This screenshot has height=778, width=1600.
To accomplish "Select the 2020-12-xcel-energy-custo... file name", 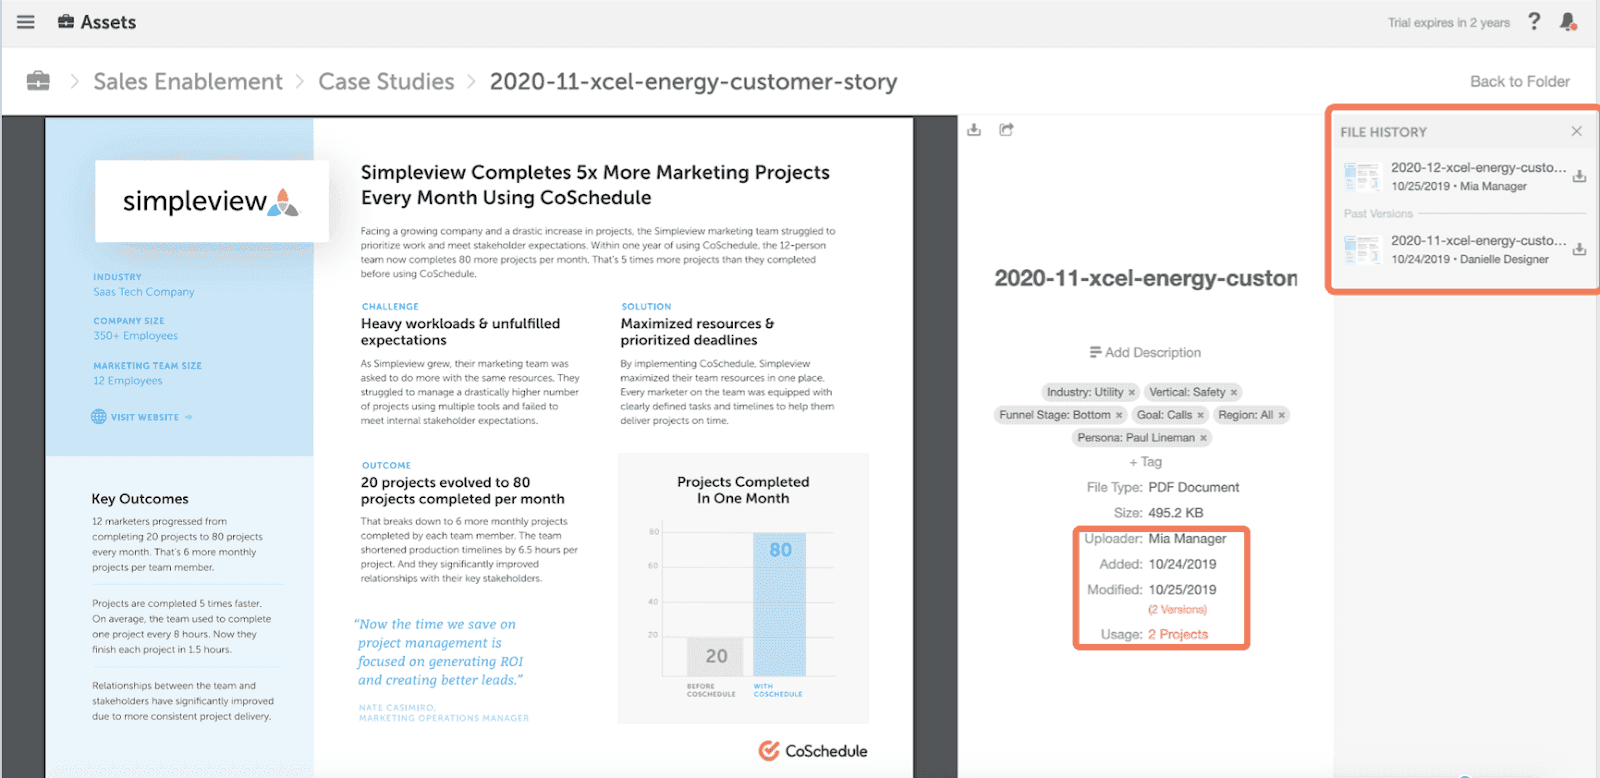I will click(1478, 167).
